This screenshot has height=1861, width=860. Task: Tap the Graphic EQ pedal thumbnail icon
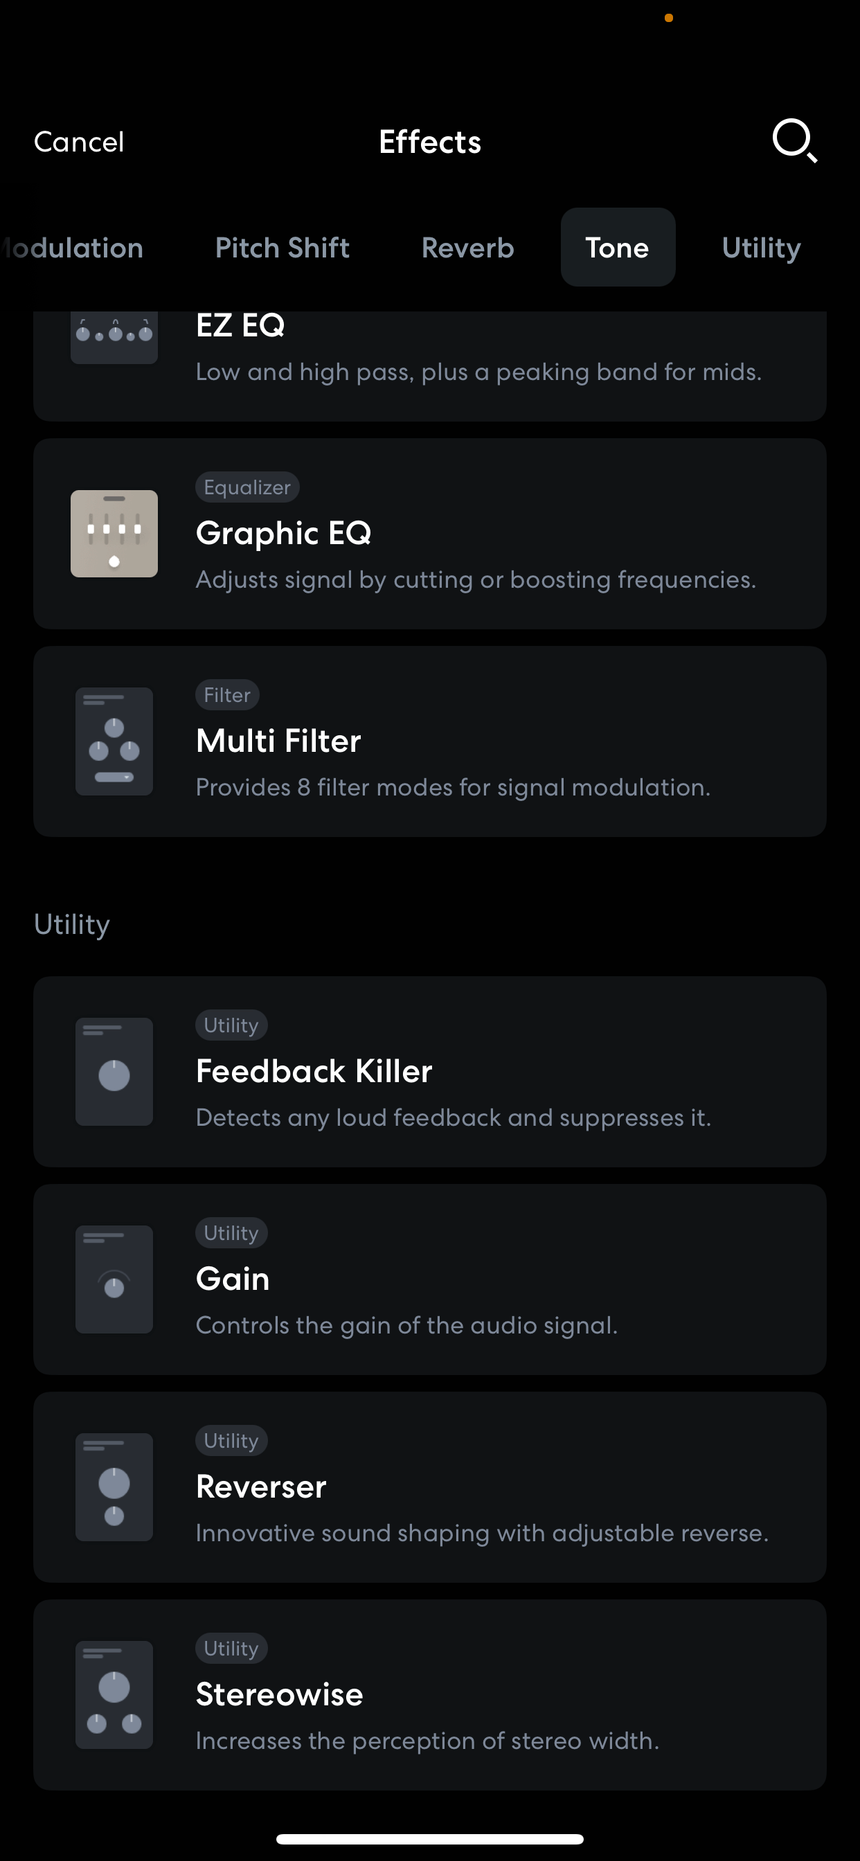coord(114,534)
